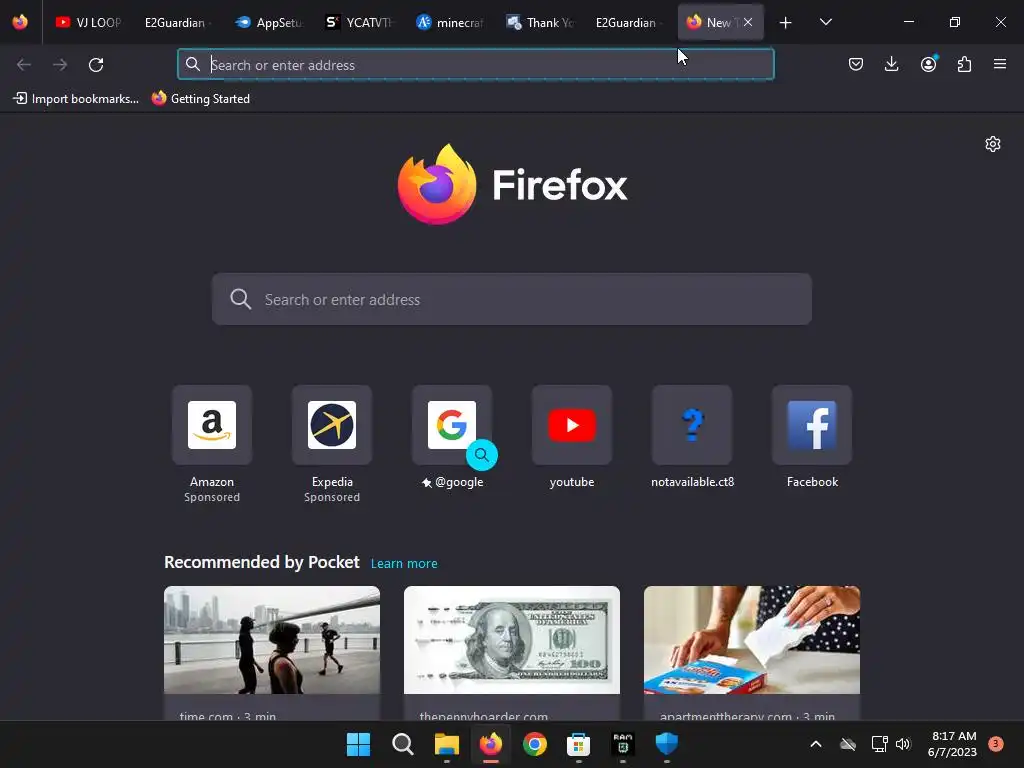The image size is (1024, 768).
Task: Open the network status tray icon
Action: coord(879,744)
